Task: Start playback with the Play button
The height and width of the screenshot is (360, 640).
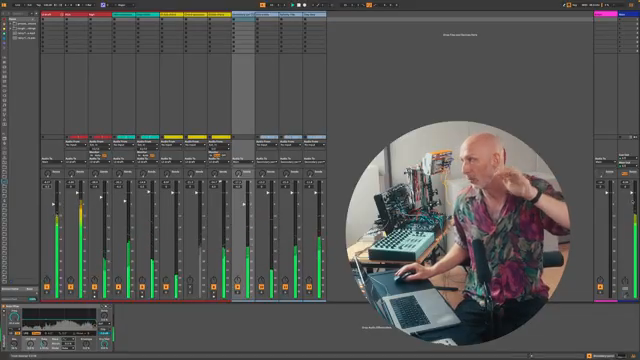Action: (293, 5)
